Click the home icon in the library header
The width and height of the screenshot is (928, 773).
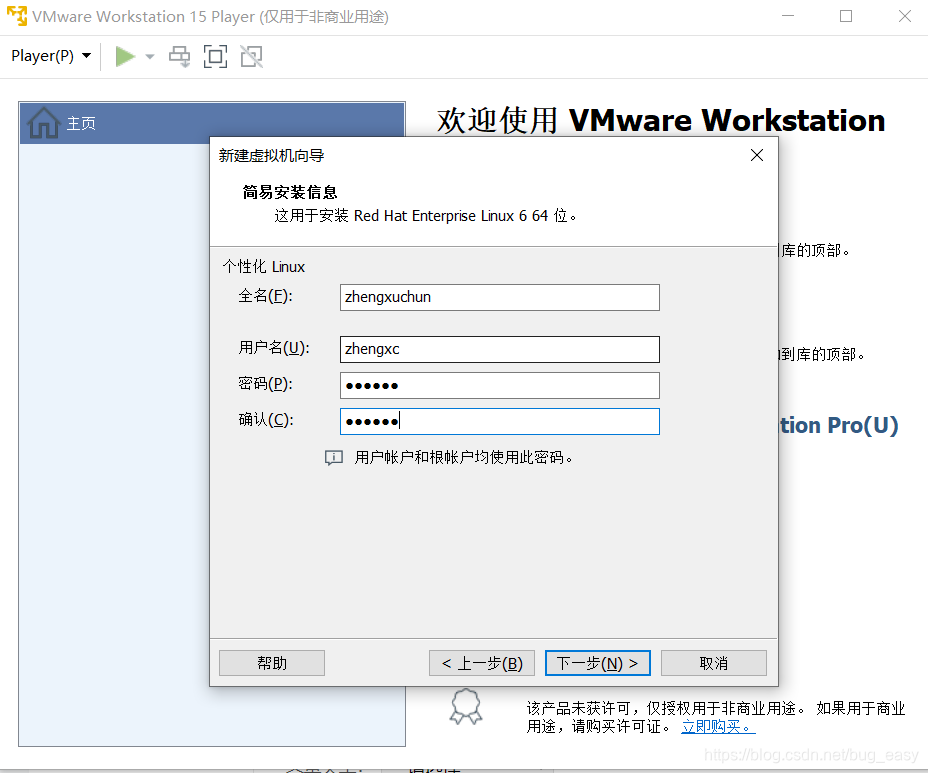44,123
